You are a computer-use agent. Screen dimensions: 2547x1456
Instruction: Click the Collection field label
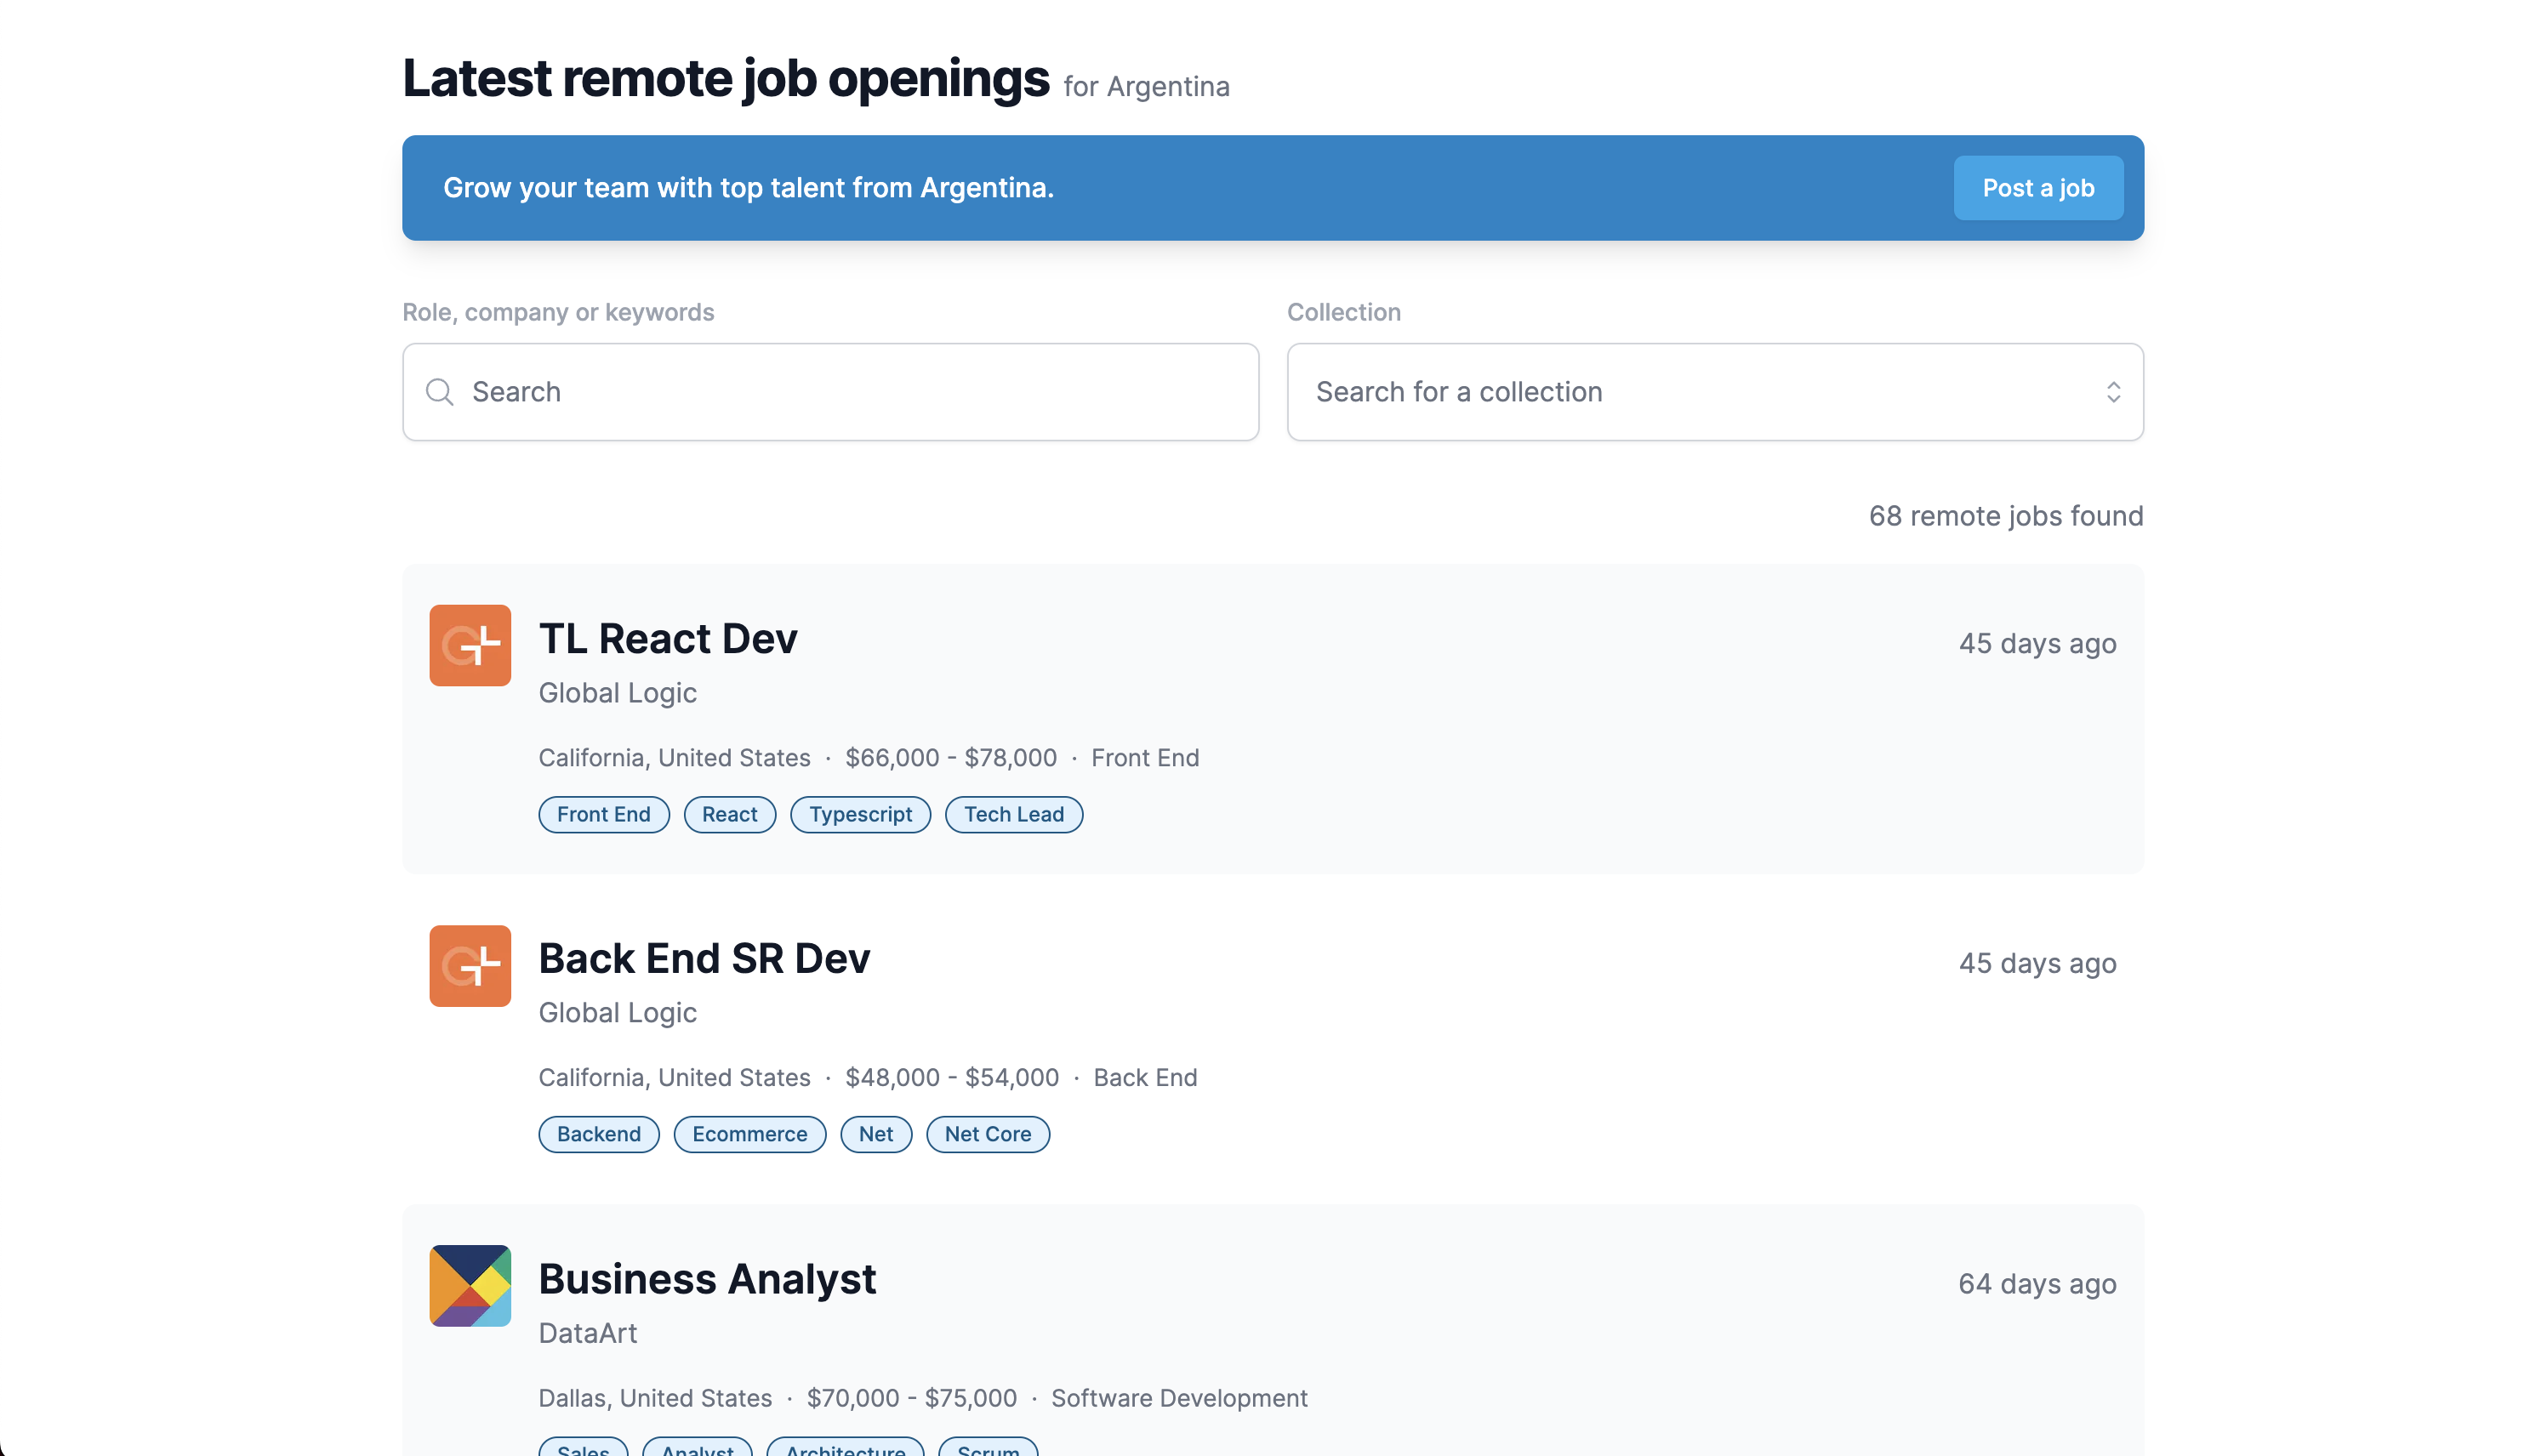coord(1344,312)
